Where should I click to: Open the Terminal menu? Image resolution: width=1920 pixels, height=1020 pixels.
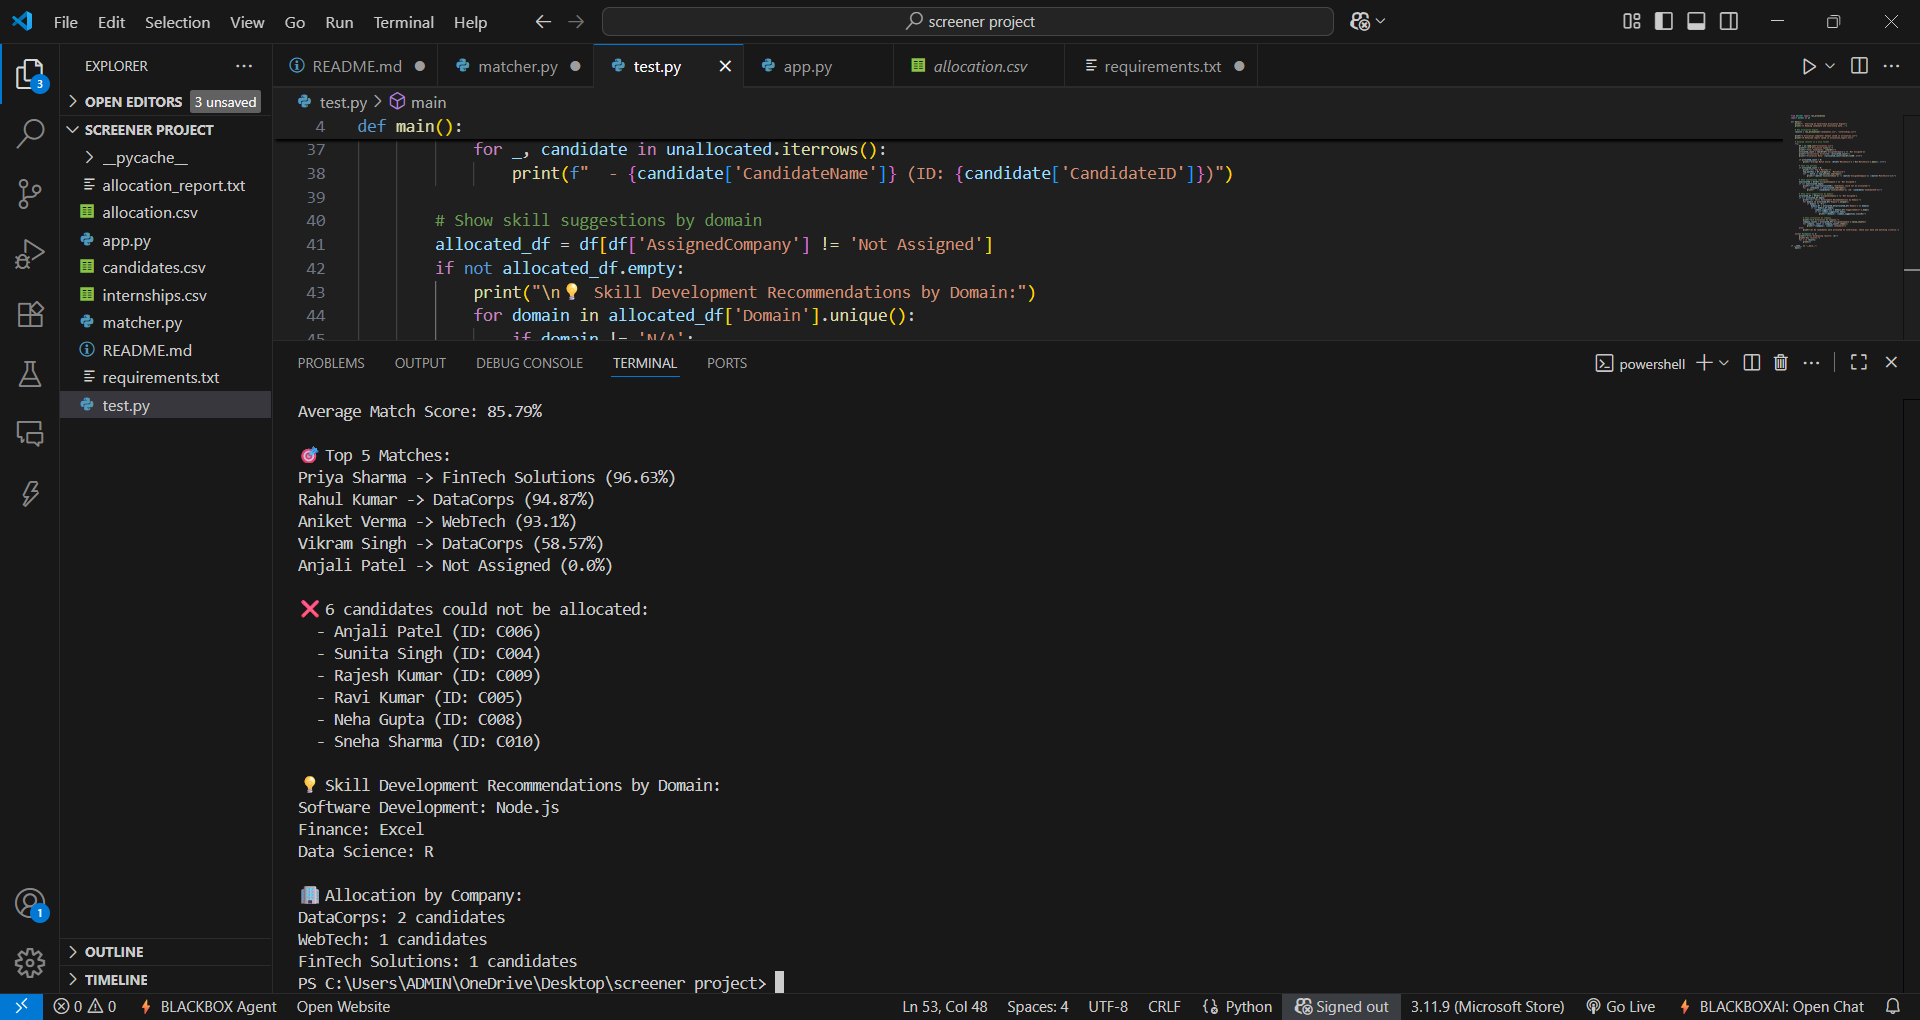point(404,22)
